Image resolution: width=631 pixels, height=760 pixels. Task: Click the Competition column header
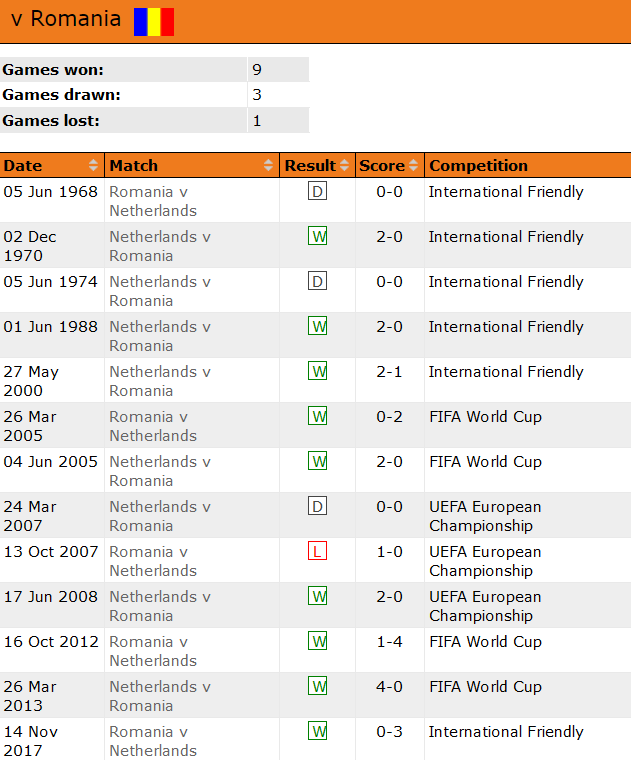click(478, 166)
